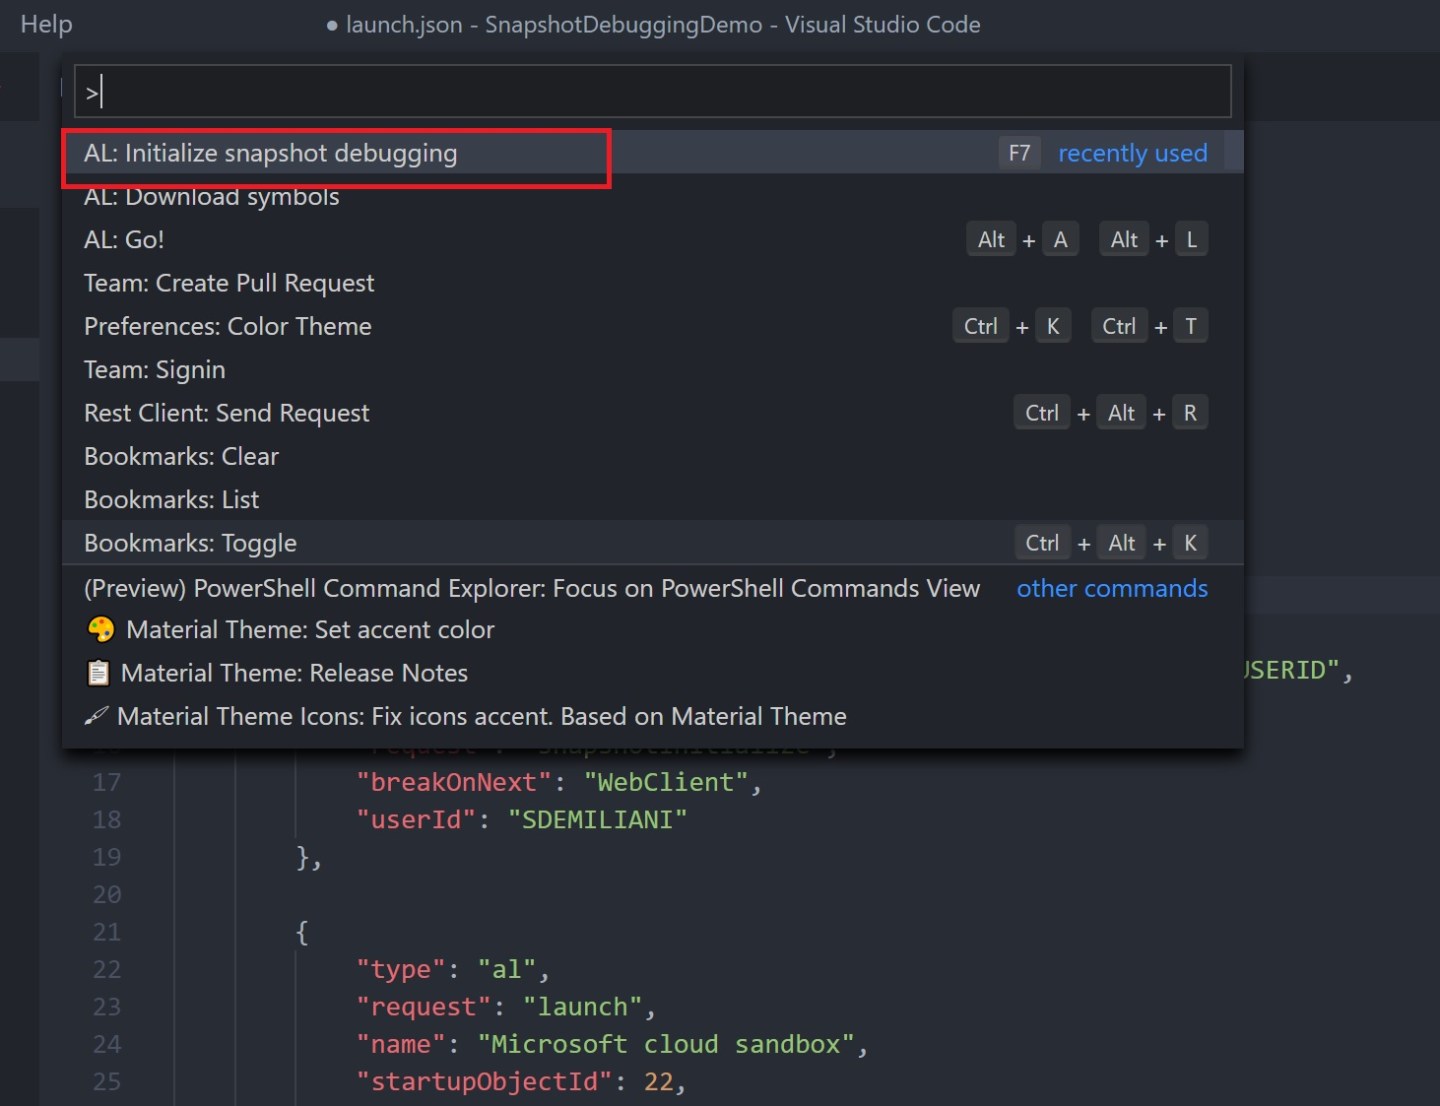Open Material Theme: Release Notes
The width and height of the screenshot is (1440, 1106).
click(x=653, y=673)
